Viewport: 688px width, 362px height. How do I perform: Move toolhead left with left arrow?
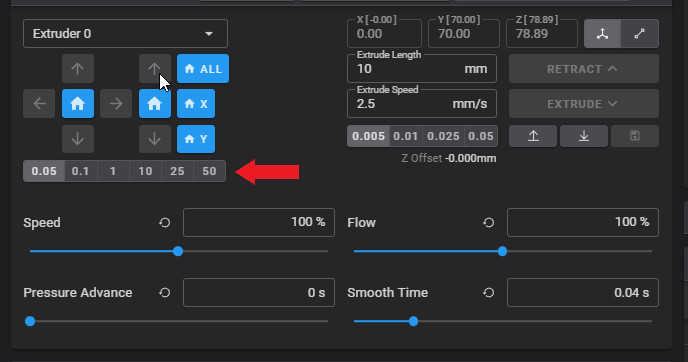pyautogui.click(x=39, y=104)
